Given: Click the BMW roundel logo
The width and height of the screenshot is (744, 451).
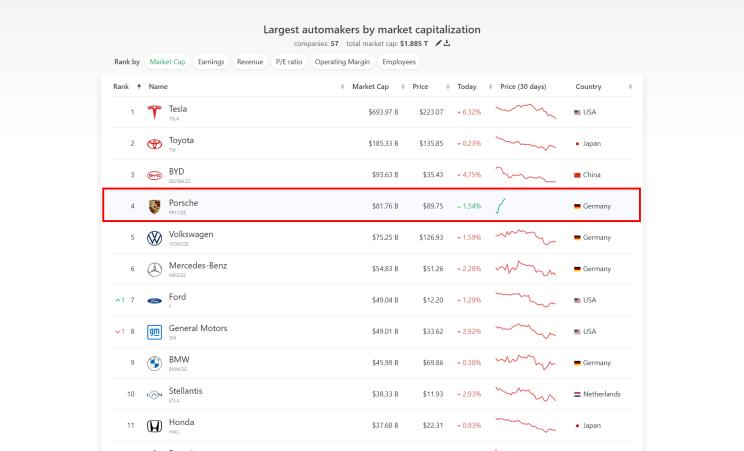Looking at the screenshot, I should click(154, 363).
